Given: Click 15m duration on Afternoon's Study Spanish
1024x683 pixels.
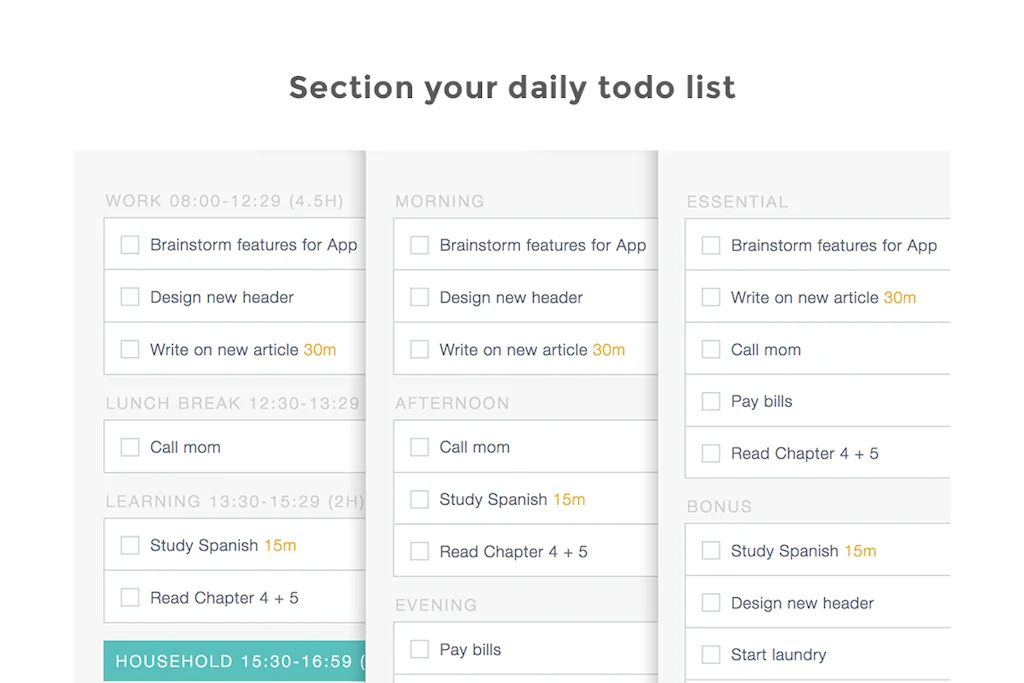Looking at the screenshot, I should pyautogui.click(x=569, y=499).
